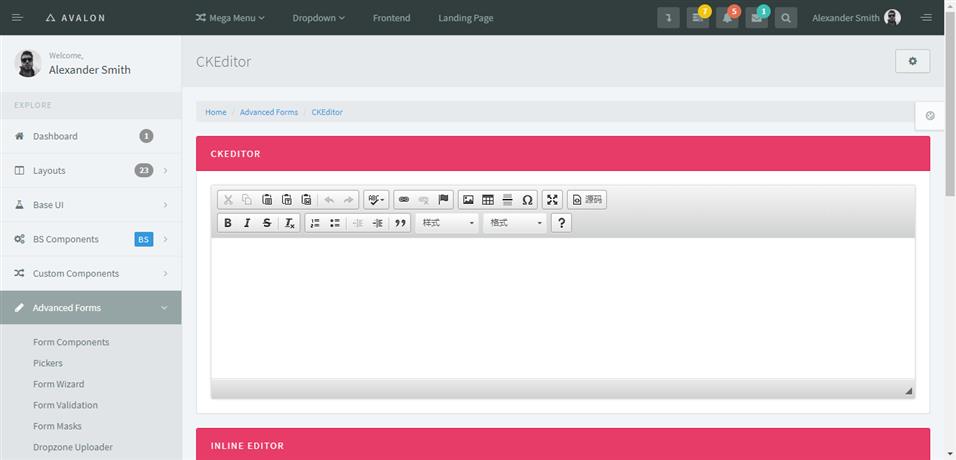The image size is (956, 460).
Task: Insert a link with the chain icon
Action: [404, 199]
